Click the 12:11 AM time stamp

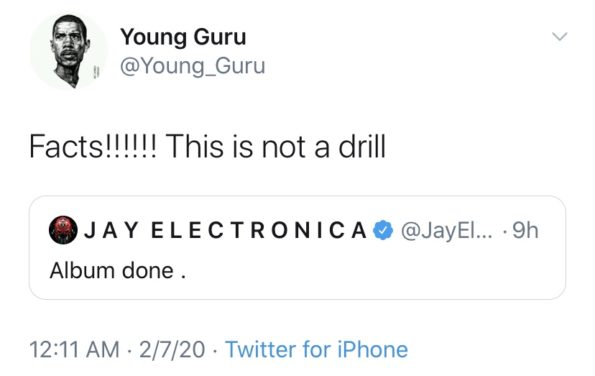(74, 349)
